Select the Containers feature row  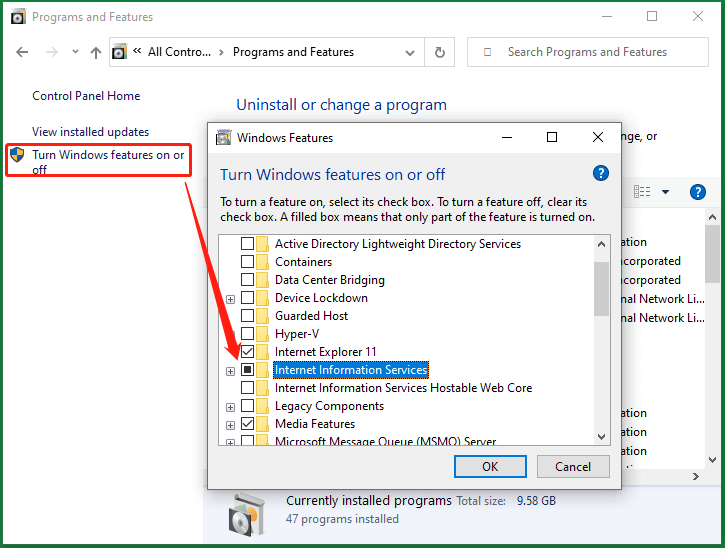pyautogui.click(x=303, y=262)
